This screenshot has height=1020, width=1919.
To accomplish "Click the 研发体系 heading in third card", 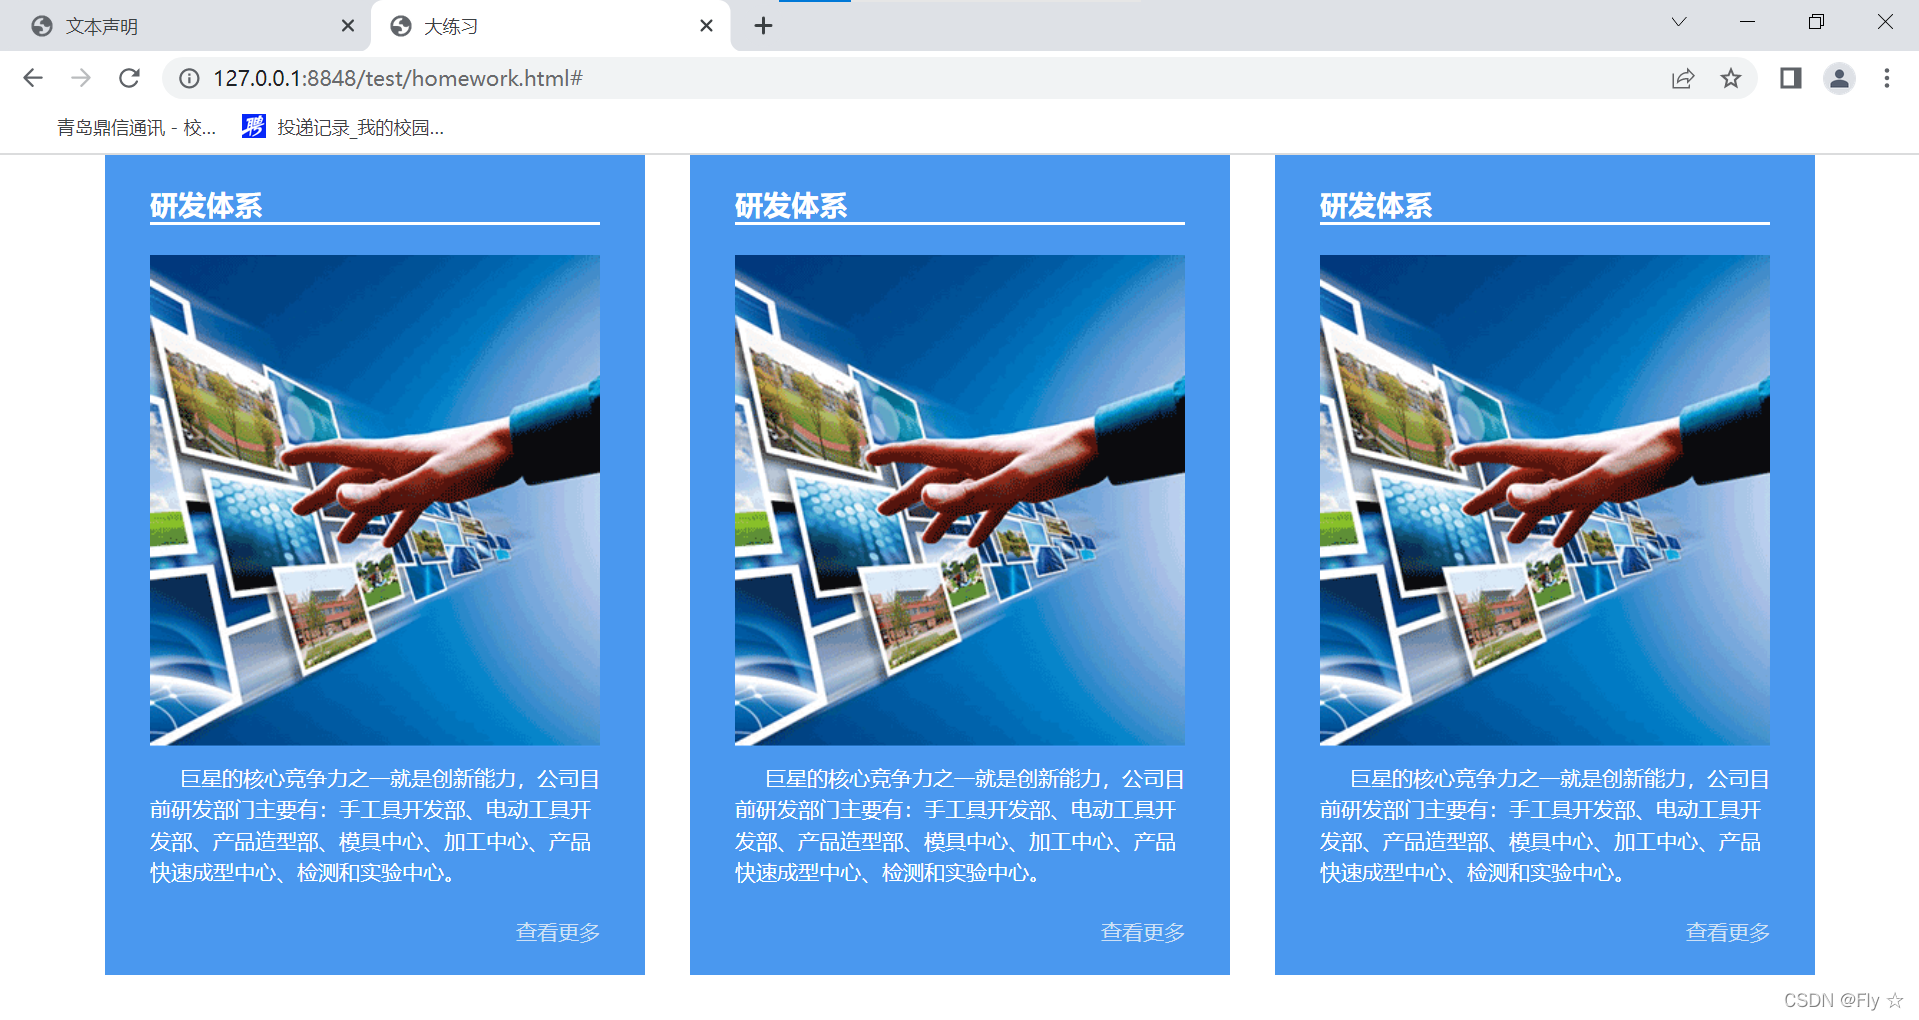I will 1376,206.
